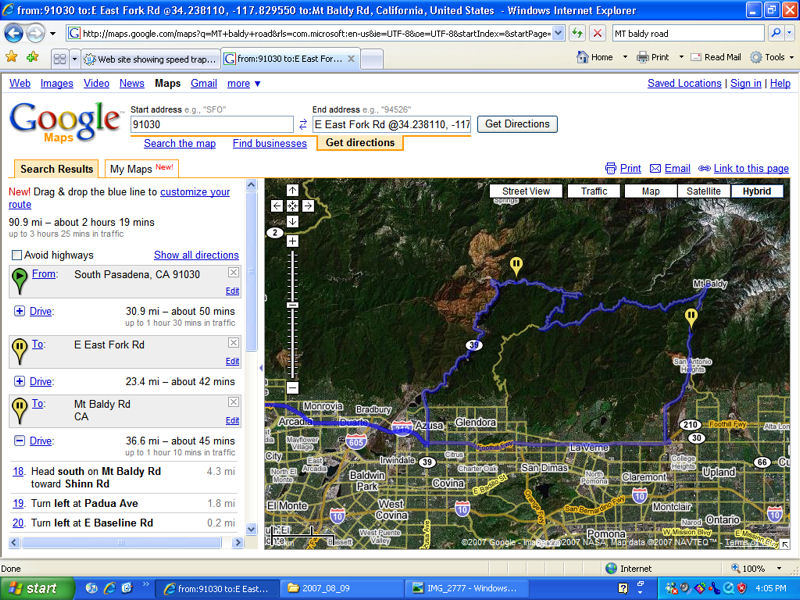The width and height of the screenshot is (800, 600).
Task: Pan the map right with the arrow
Action: click(x=308, y=206)
